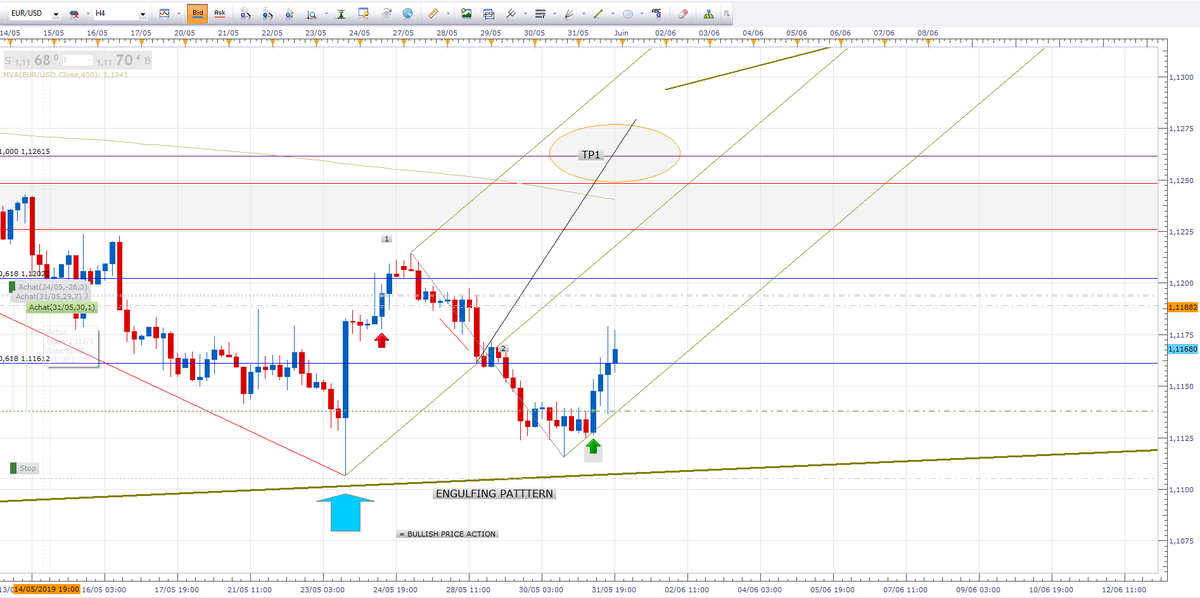This screenshot has height=598, width=1200.
Task: Click the blue 1,11680 current price tag
Action: [1181, 349]
